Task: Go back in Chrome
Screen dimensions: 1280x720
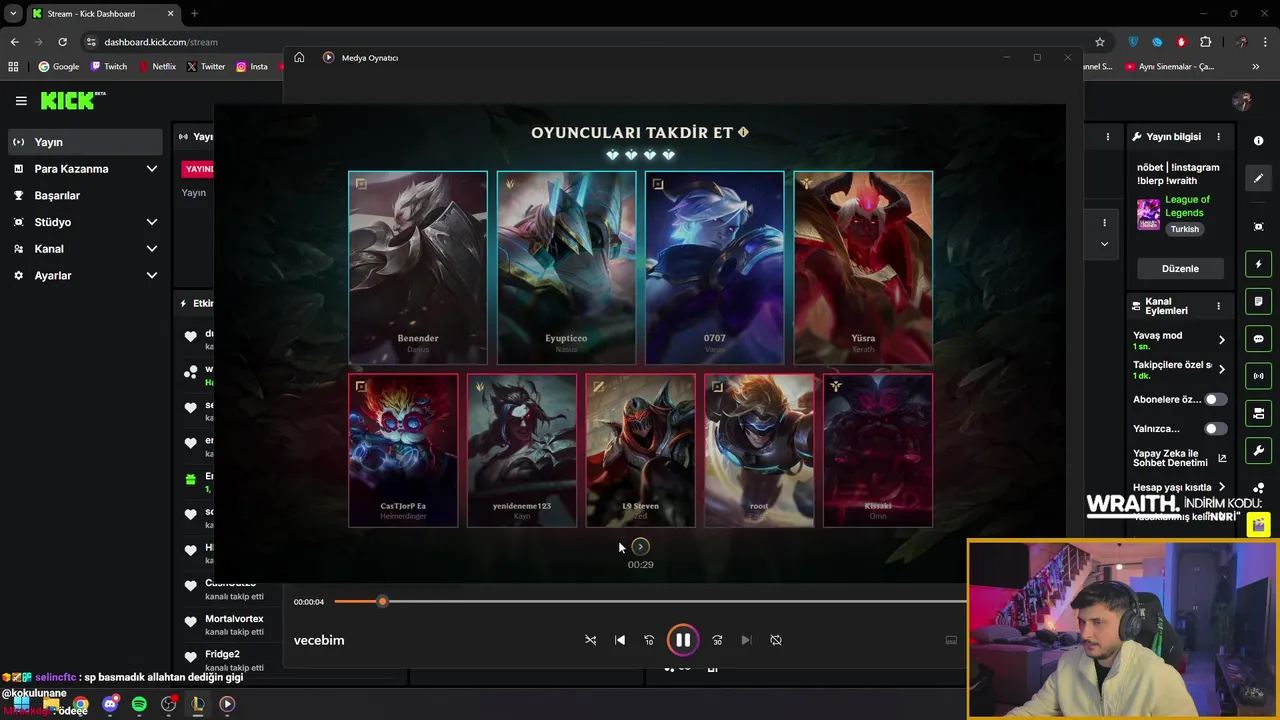Action: [x=14, y=42]
